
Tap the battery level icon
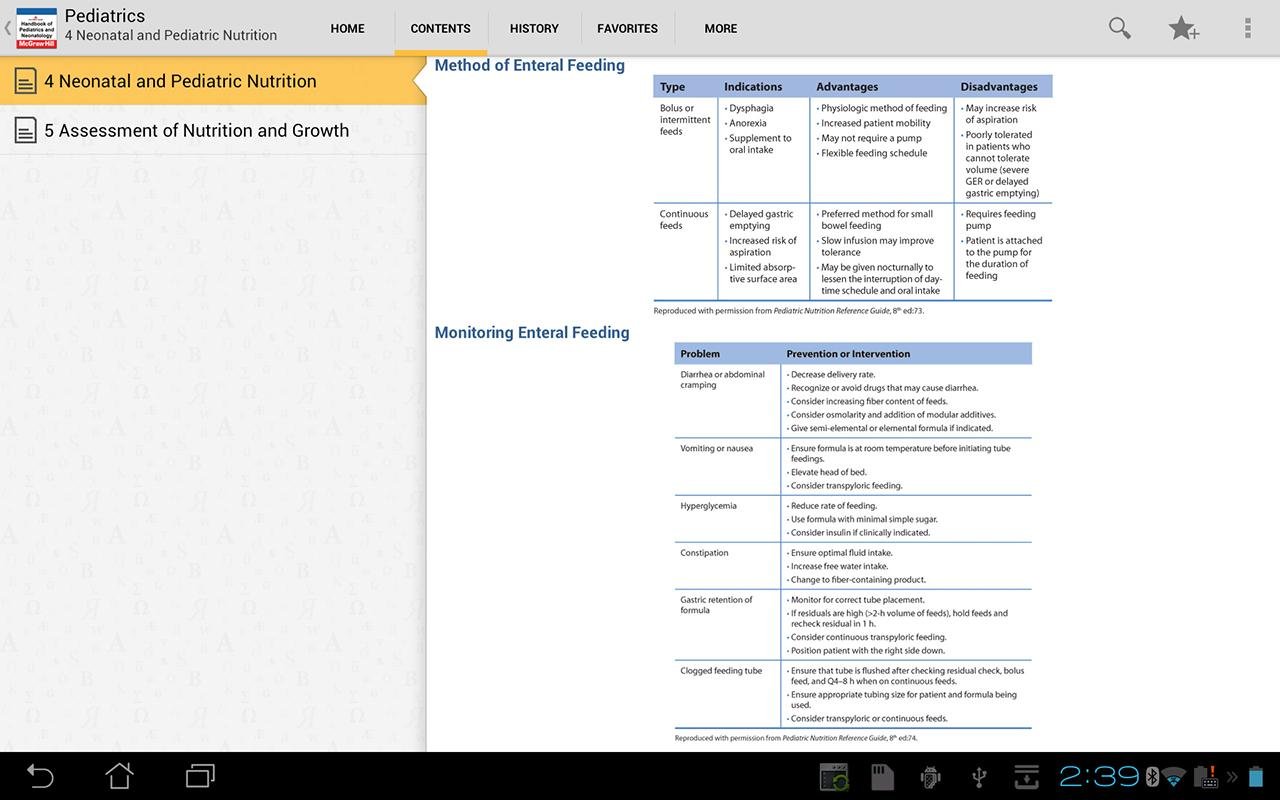(x=1255, y=777)
